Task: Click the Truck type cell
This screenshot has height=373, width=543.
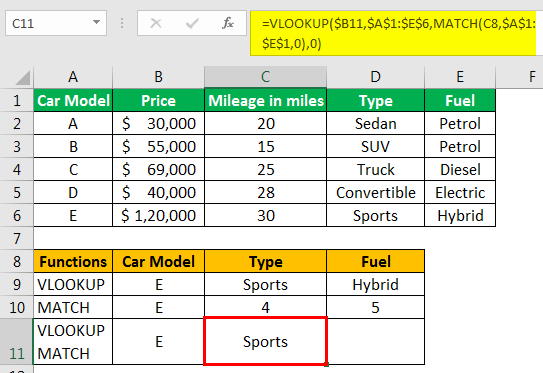Action: (x=376, y=169)
